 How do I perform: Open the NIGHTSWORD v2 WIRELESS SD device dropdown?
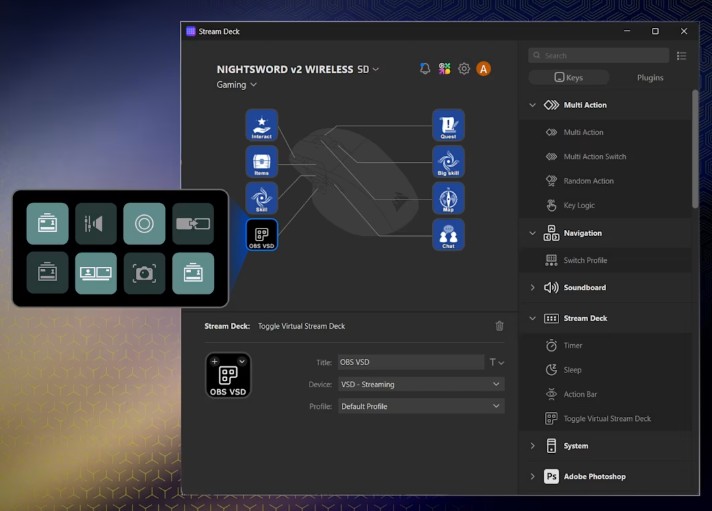pyautogui.click(x=298, y=69)
